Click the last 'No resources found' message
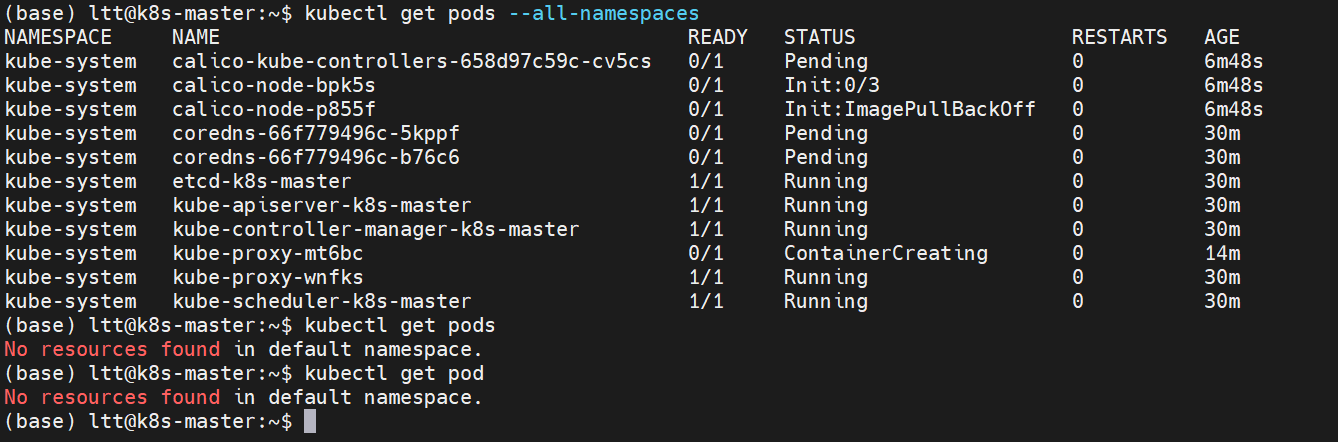The height and width of the screenshot is (442, 1338). coord(112,397)
